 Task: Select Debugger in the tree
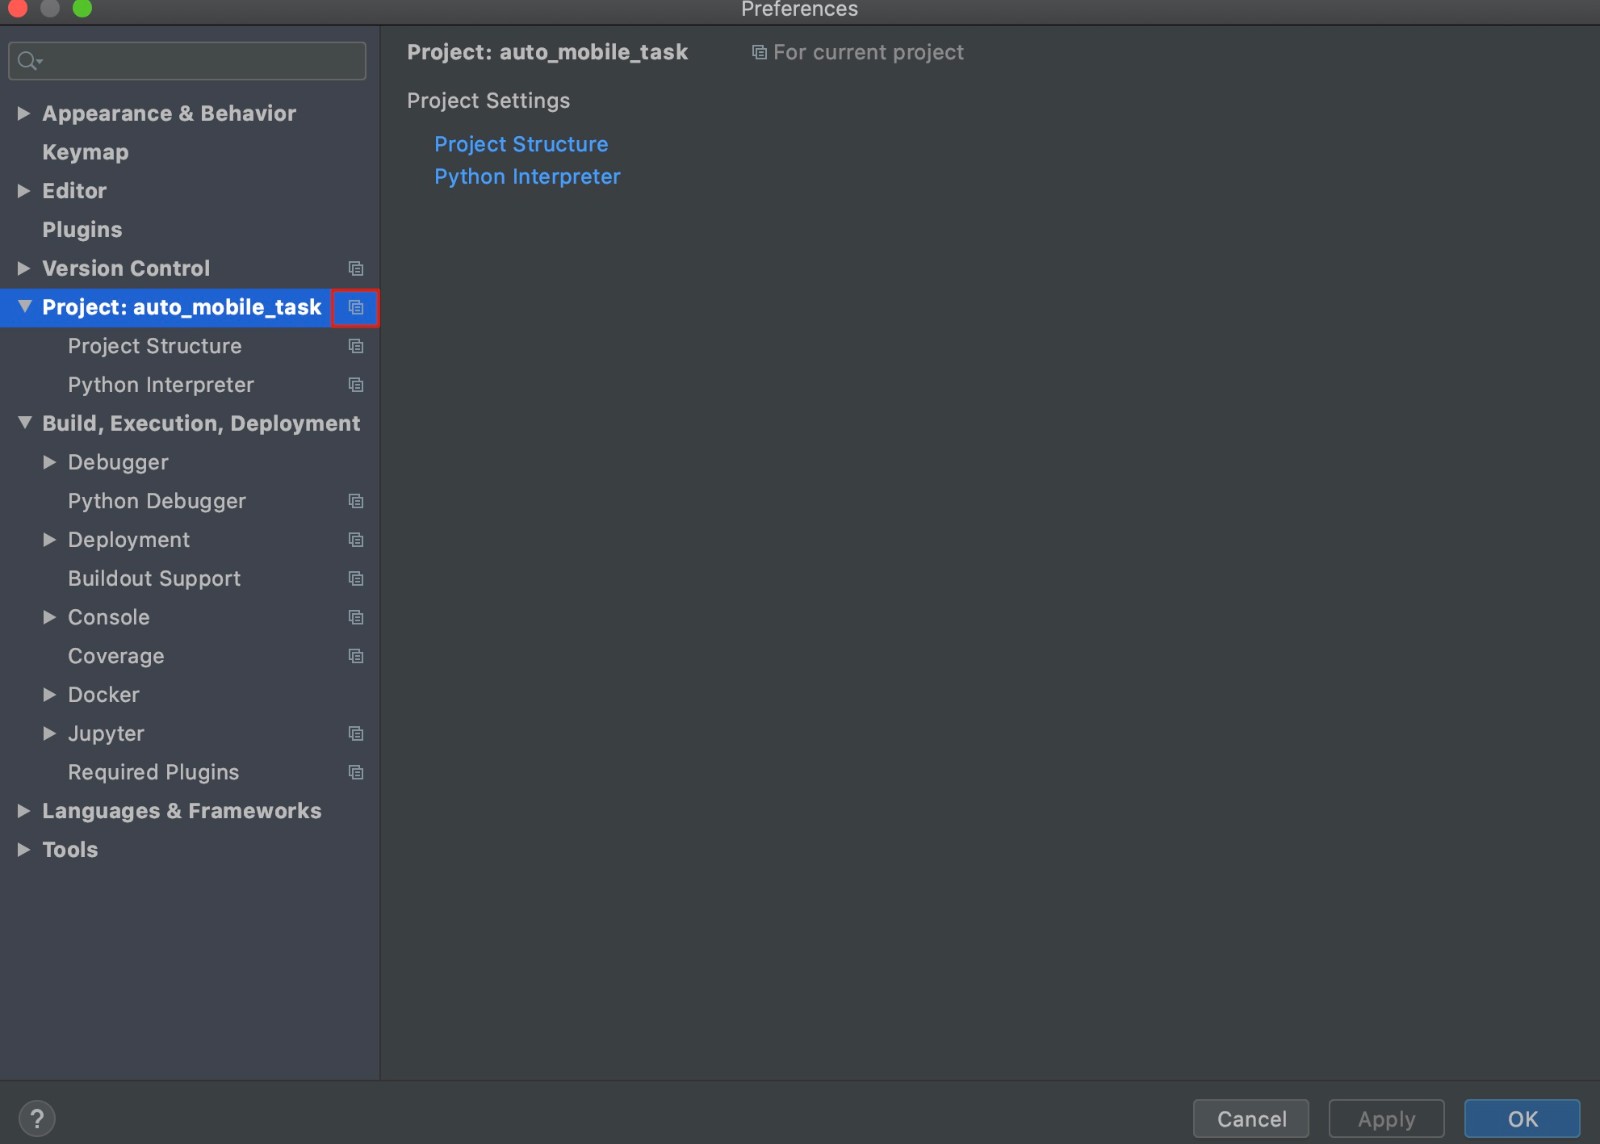pos(118,462)
